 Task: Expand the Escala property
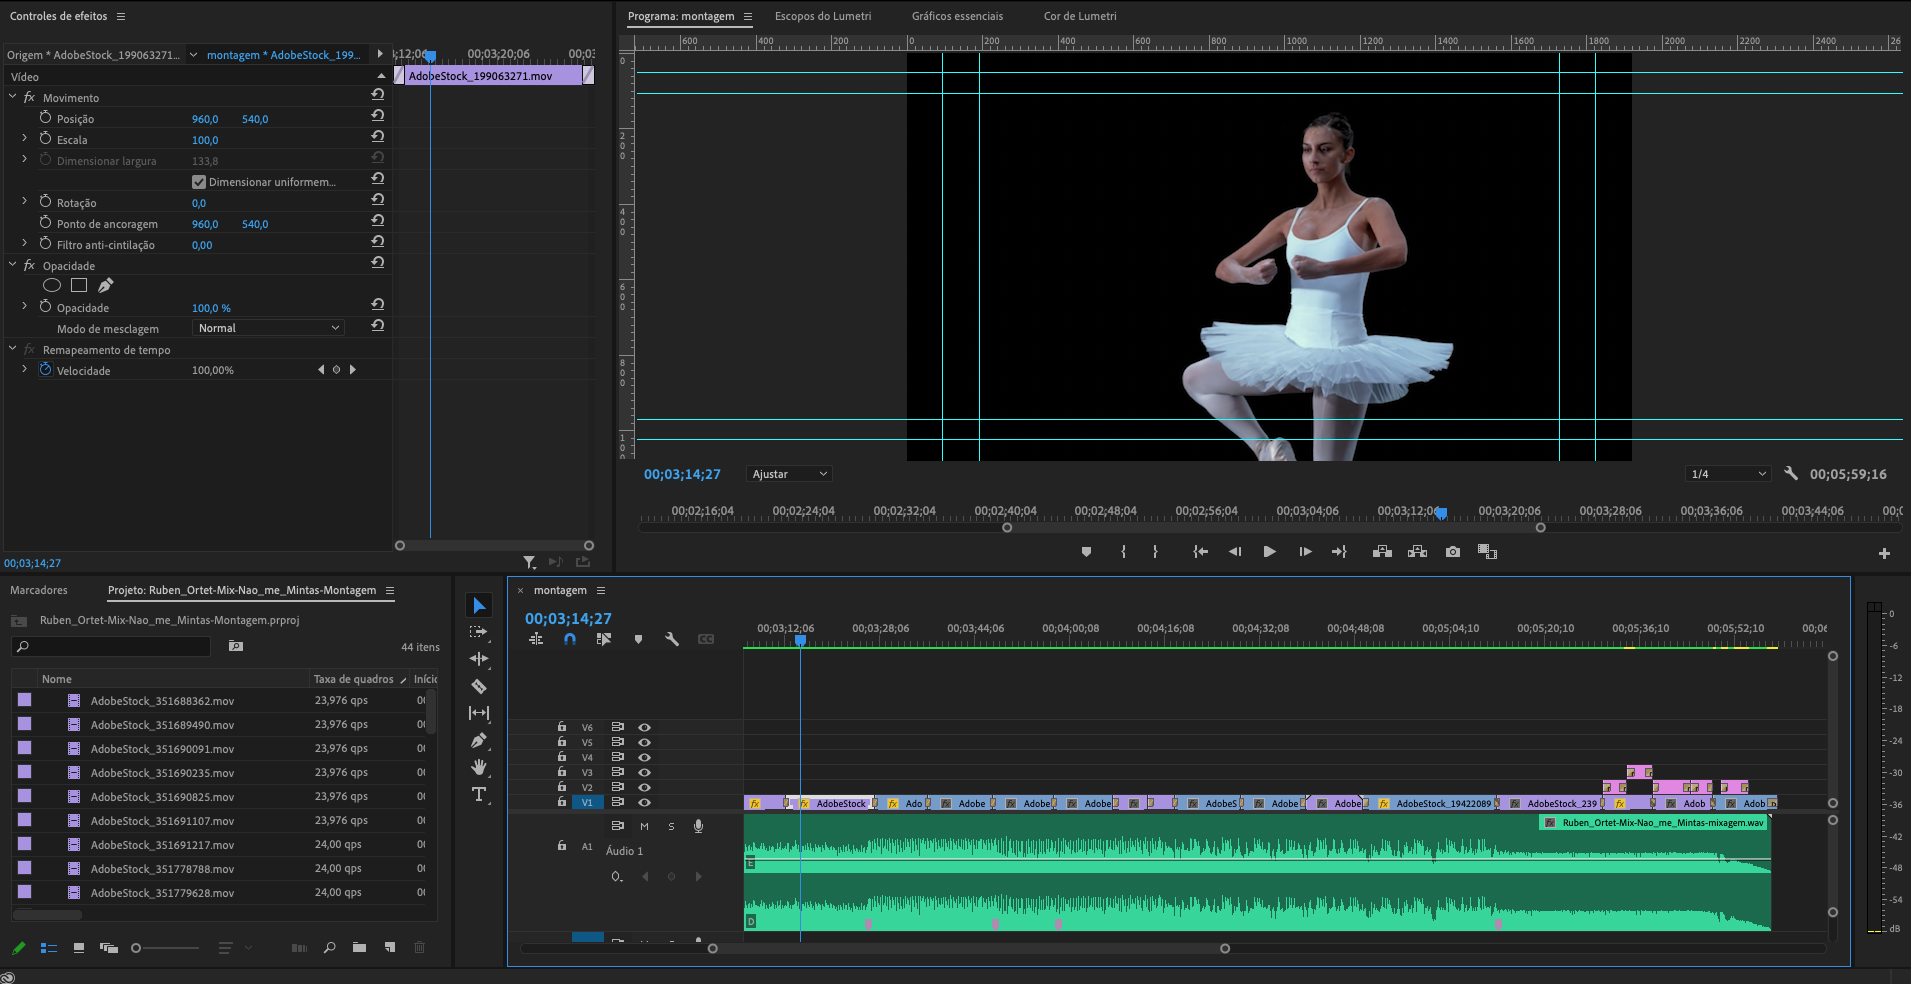[24, 139]
